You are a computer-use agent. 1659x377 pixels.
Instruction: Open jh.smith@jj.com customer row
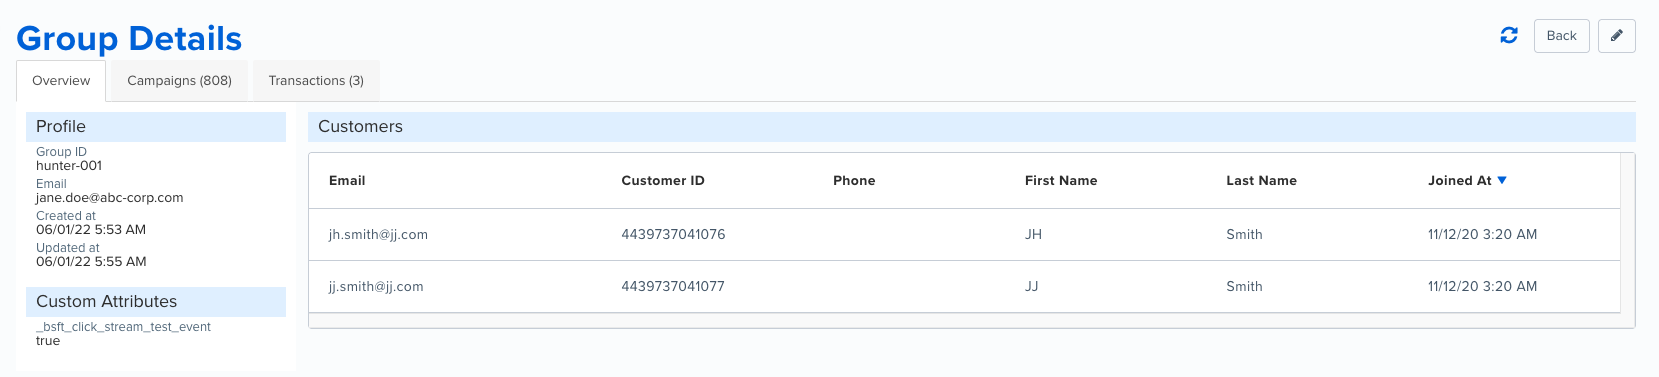[964, 235]
